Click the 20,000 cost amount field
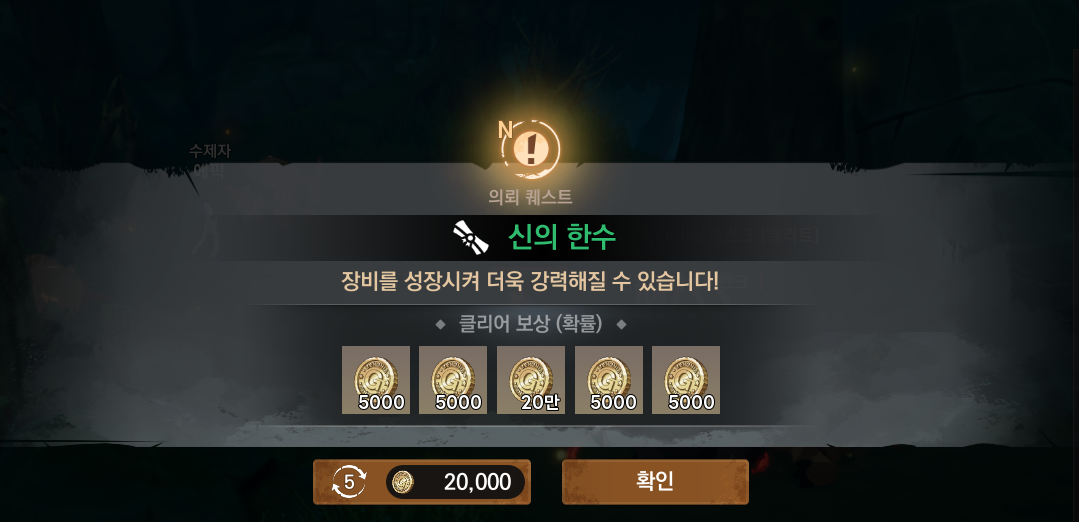The height and width of the screenshot is (522, 1079). [x=455, y=482]
